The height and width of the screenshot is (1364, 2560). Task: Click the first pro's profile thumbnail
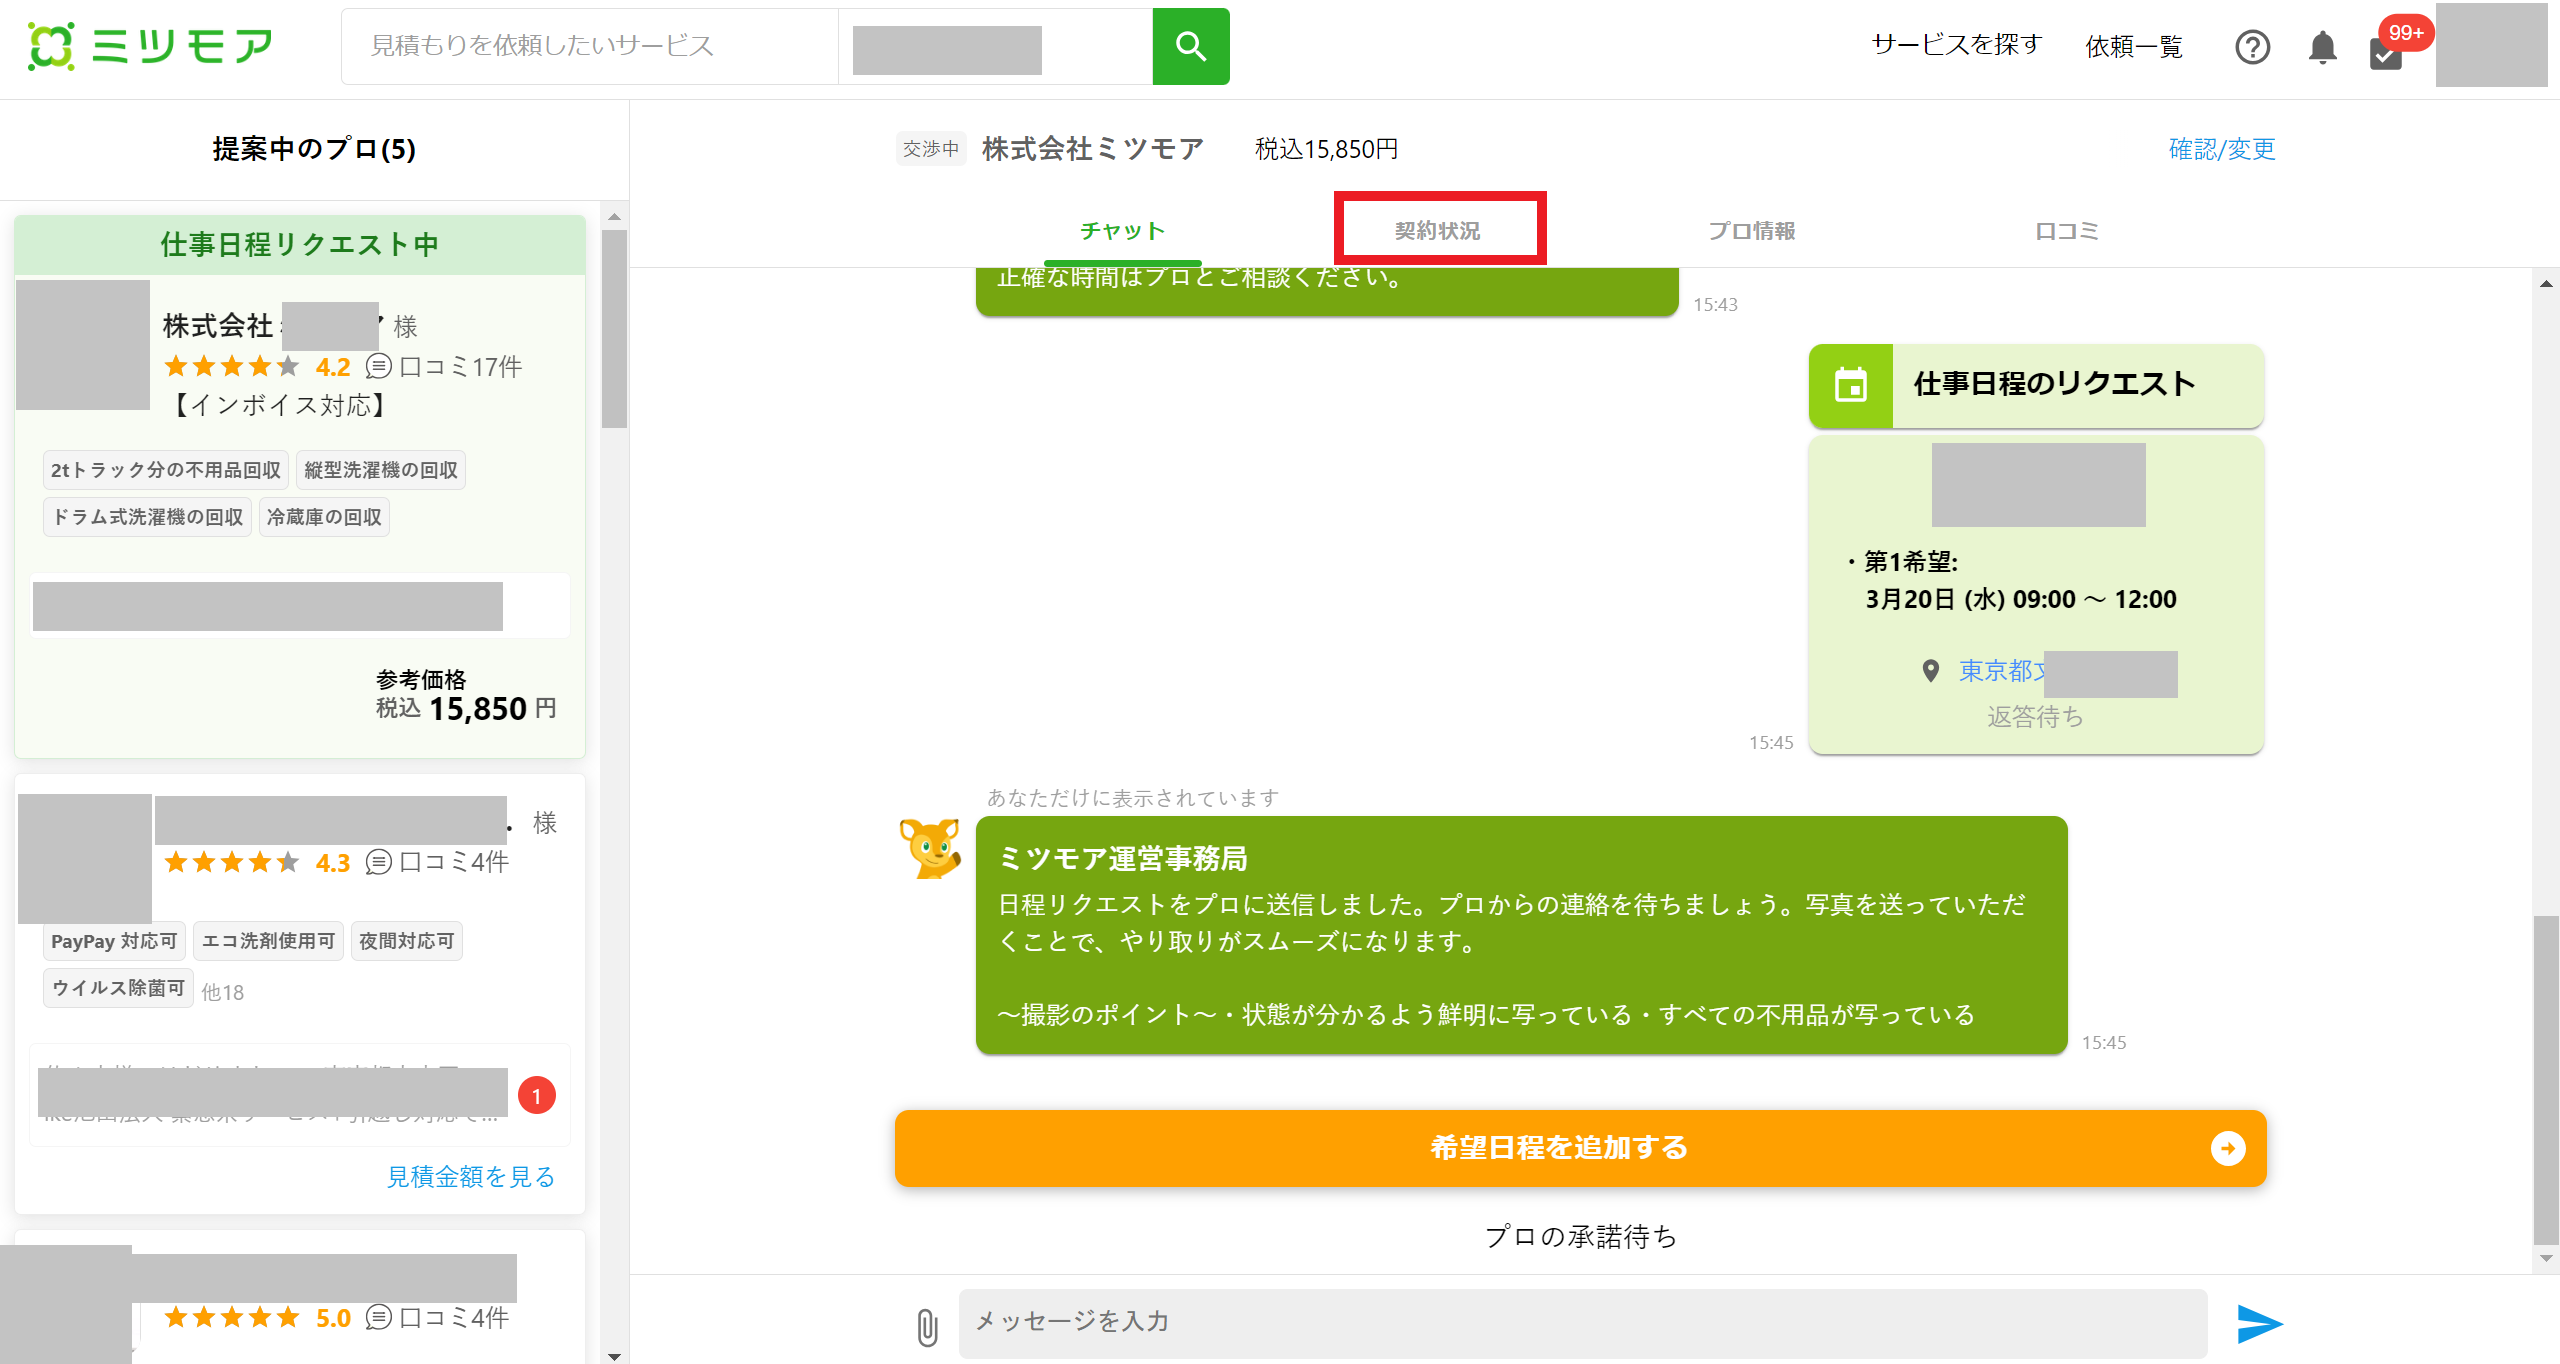[83, 345]
